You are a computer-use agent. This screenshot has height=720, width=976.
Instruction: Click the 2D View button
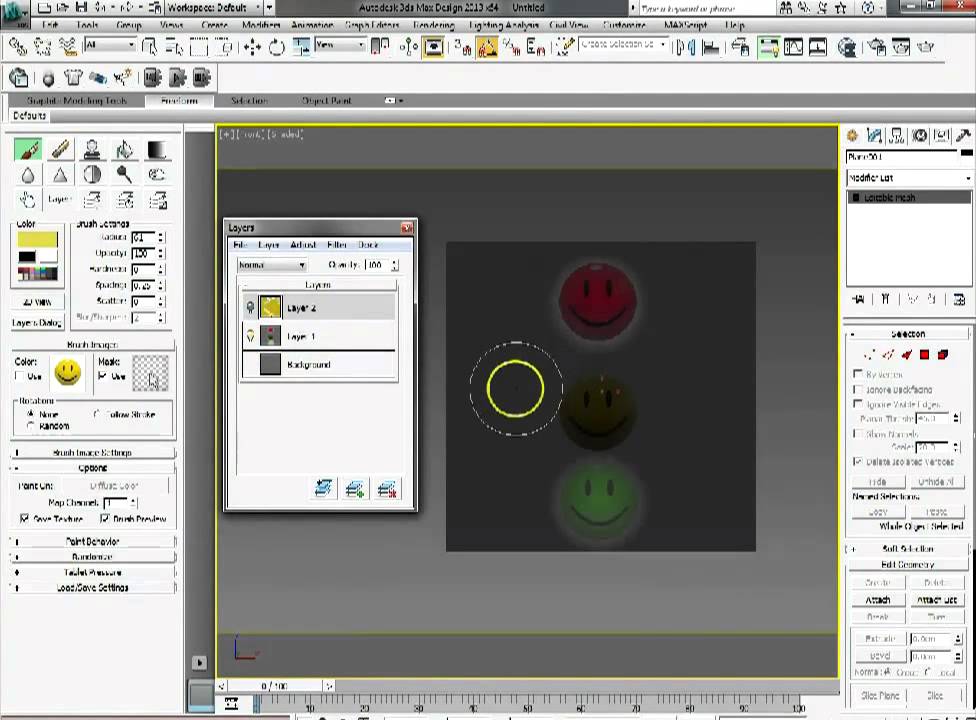coord(37,302)
